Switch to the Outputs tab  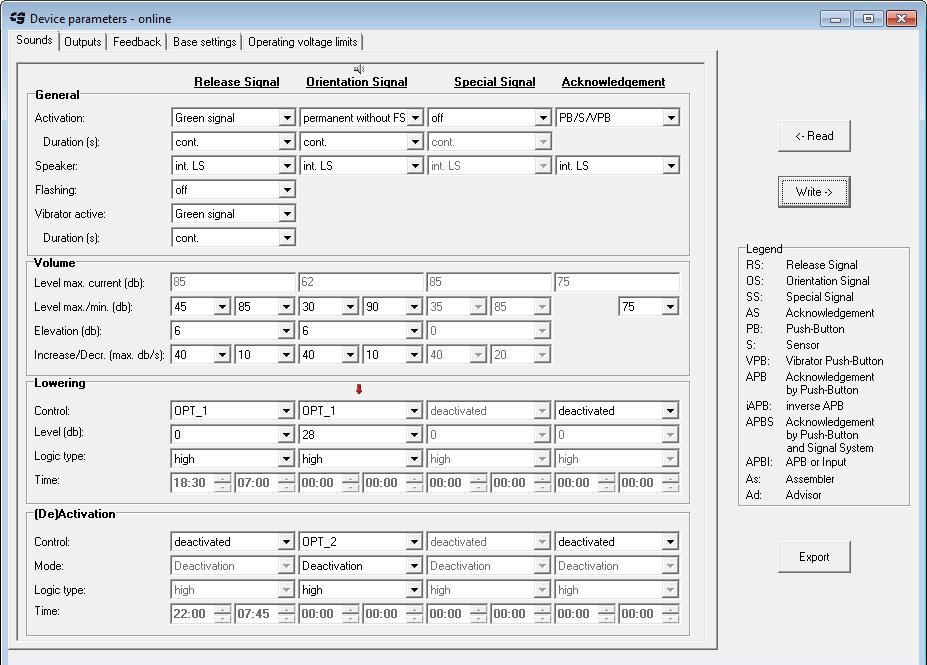pyautogui.click(x=83, y=42)
